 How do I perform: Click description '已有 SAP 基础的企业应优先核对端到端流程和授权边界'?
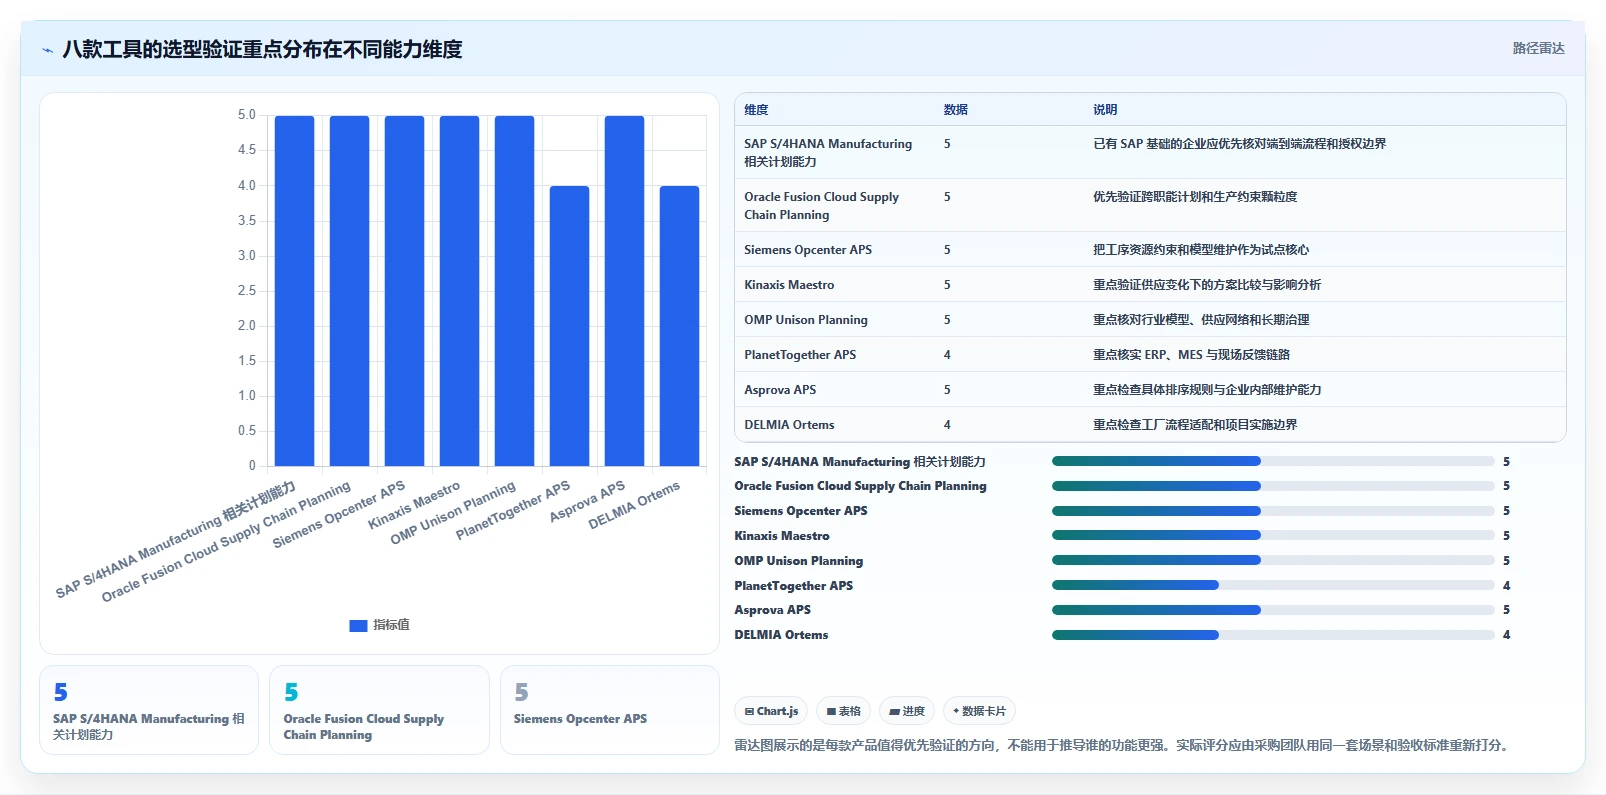1240,144
